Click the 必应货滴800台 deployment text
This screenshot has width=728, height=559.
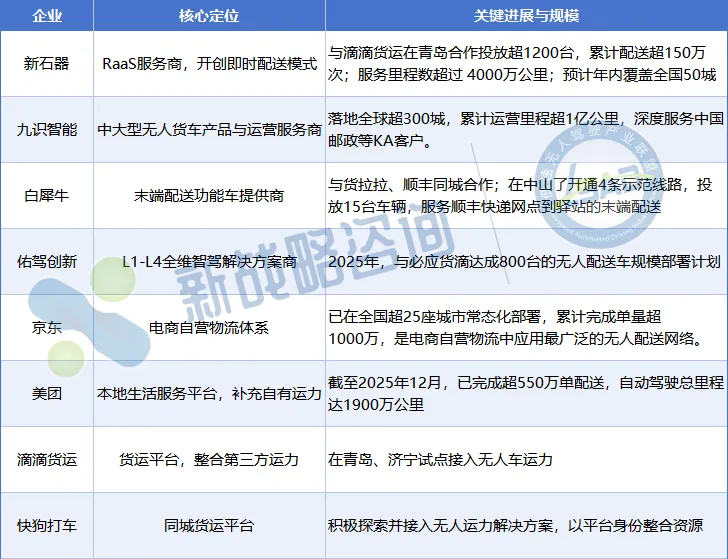click(x=524, y=261)
